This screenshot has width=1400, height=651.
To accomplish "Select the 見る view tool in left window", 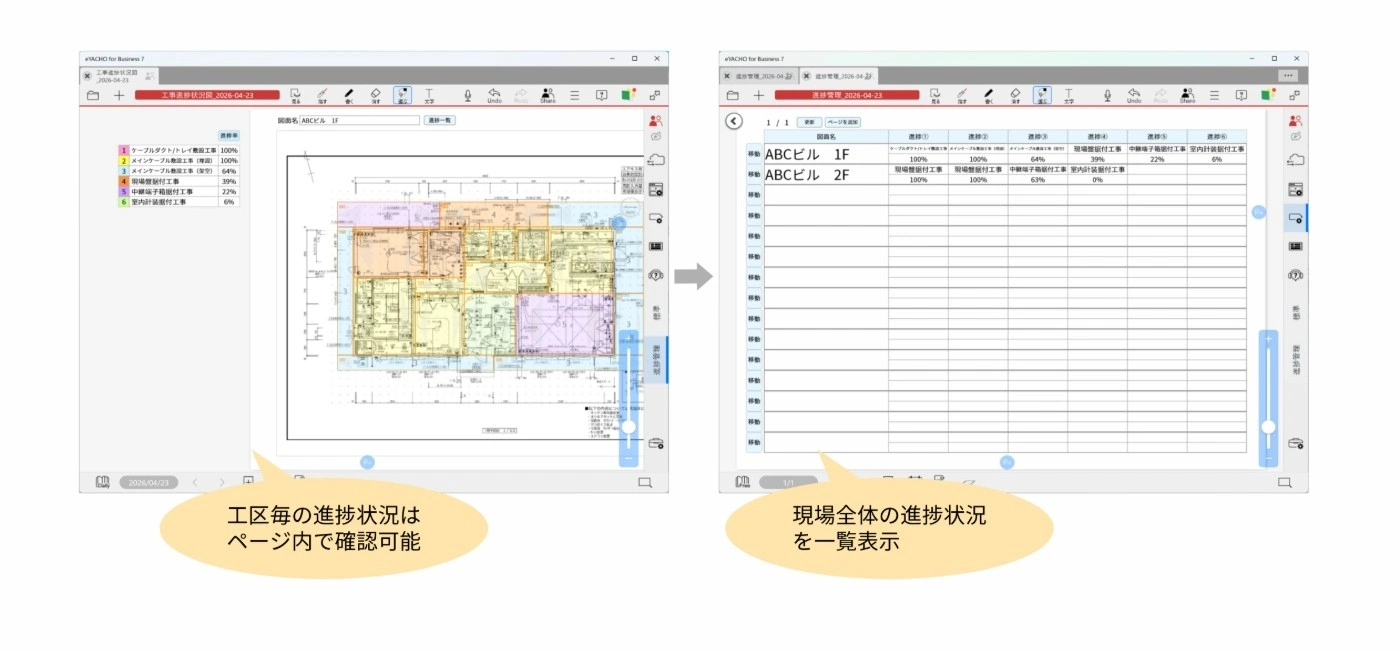I will tap(296, 95).
